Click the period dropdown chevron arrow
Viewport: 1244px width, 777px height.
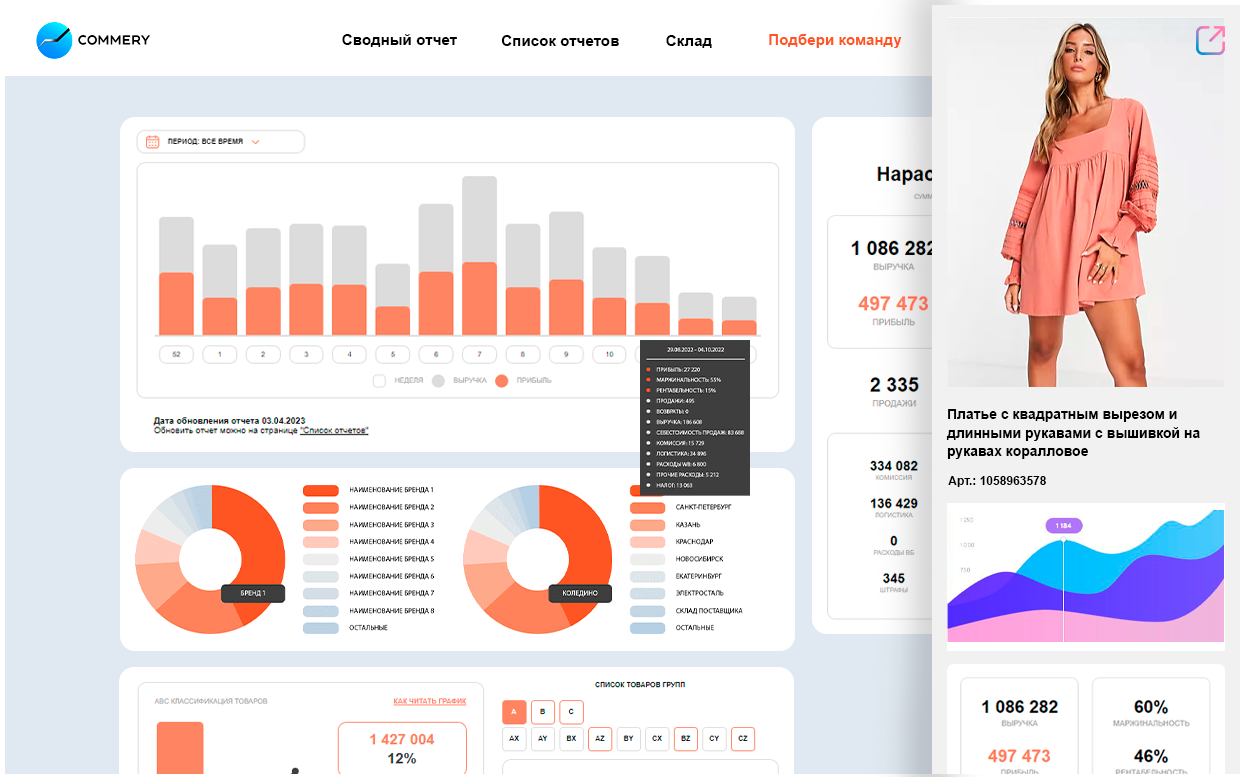(256, 142)
